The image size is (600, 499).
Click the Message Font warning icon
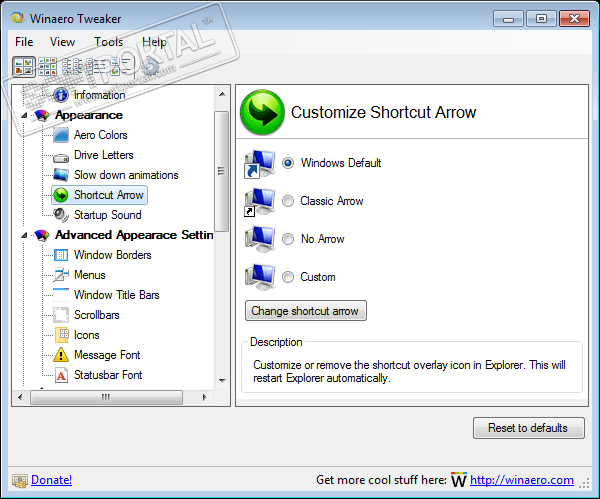[61, 355]
